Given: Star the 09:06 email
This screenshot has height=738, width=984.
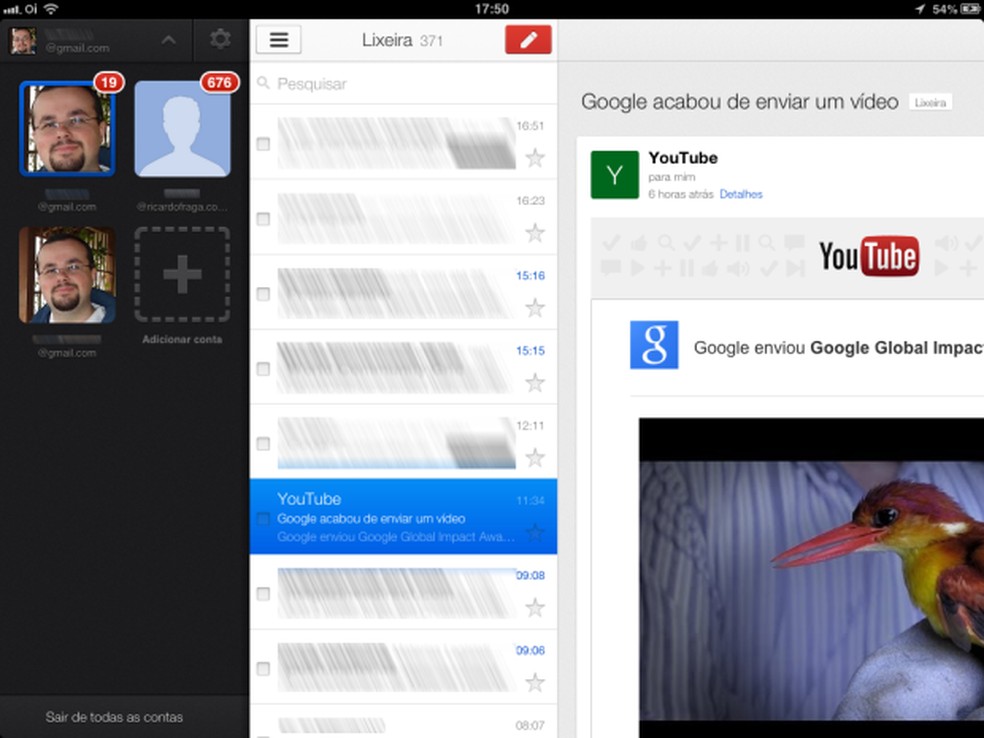Looking at the screenshot, I should tap(535, 683).
